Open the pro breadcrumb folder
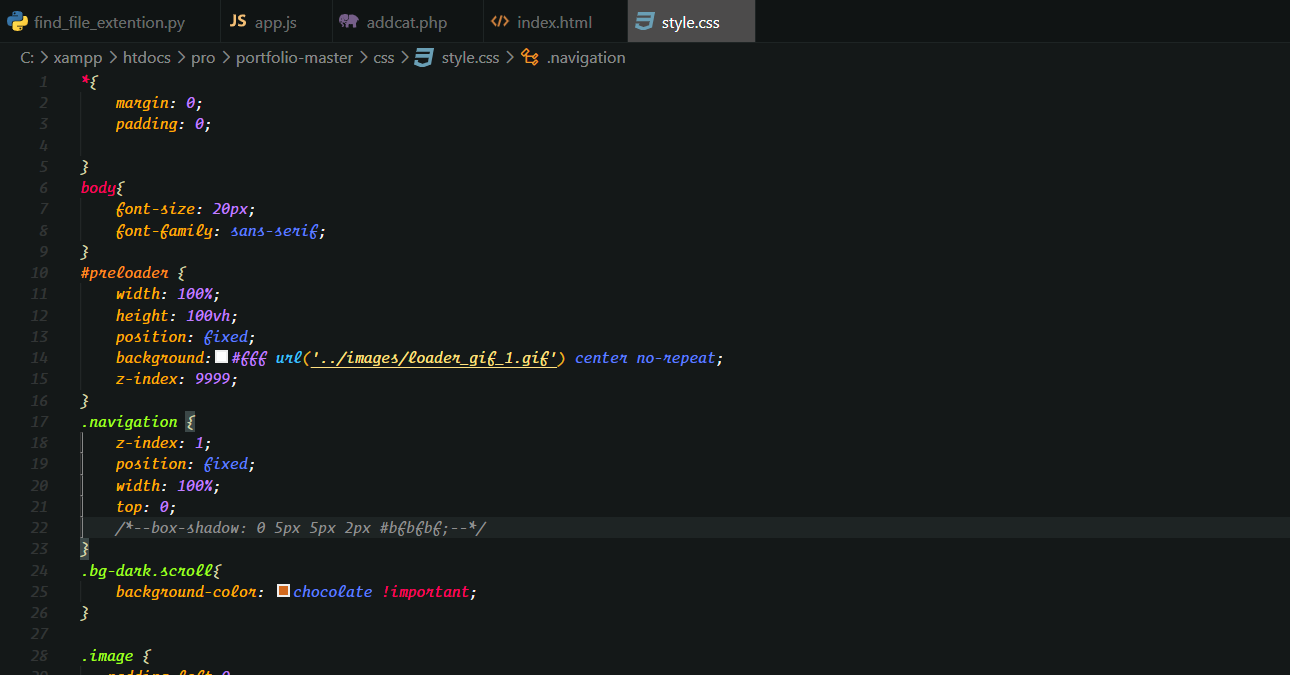The width and height of the screenshot is (1290, 675). point(203,58)
